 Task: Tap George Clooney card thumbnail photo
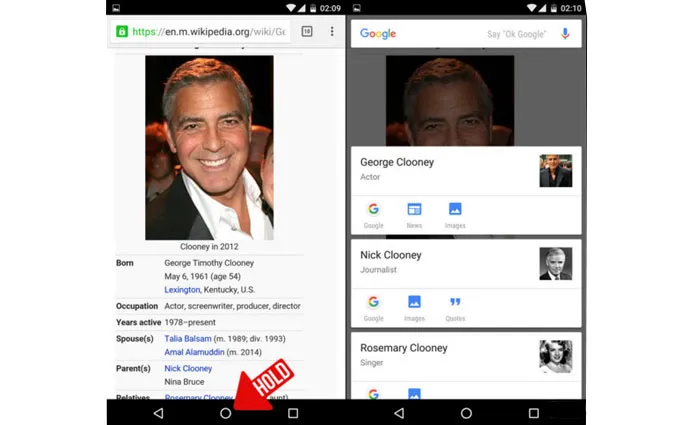(555, 171)
